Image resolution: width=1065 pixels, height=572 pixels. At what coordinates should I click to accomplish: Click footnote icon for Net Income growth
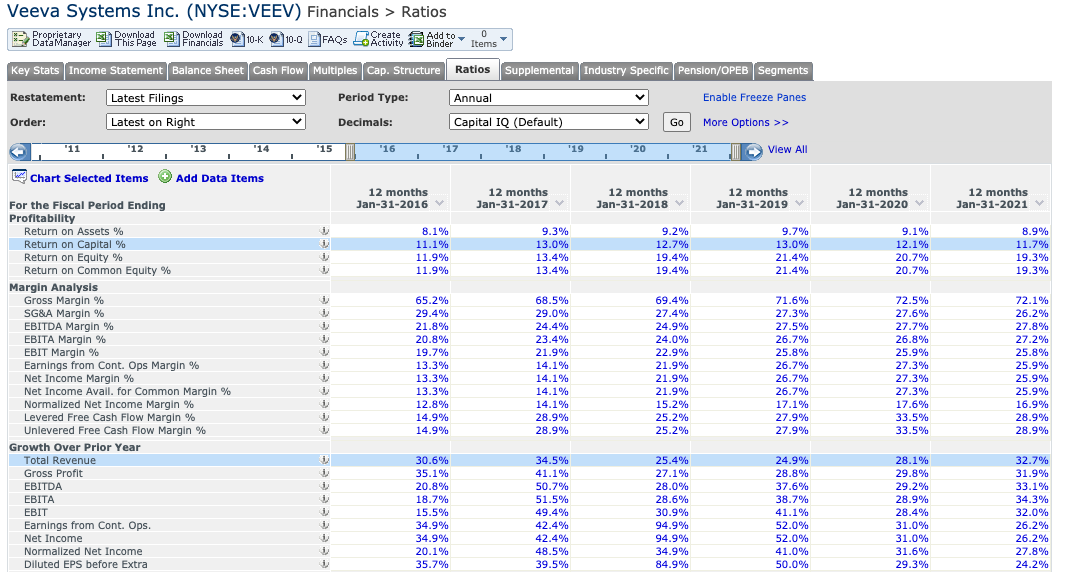pyautogui.click(x=325, y=539)
